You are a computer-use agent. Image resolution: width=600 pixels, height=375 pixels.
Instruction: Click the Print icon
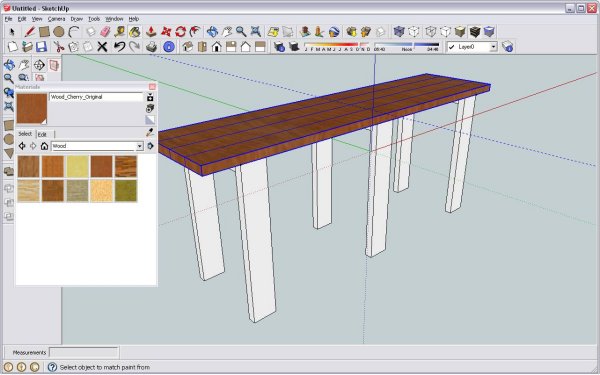coord(152,47)
